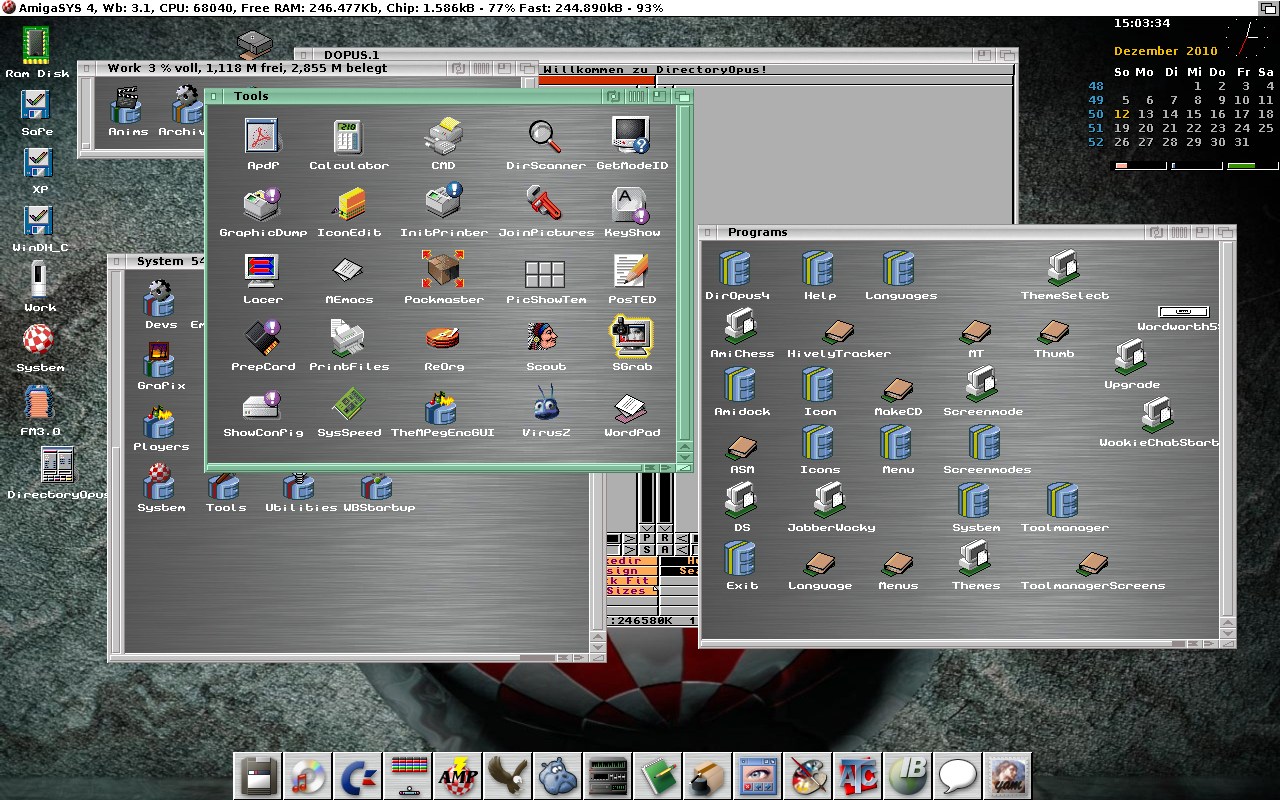This screenshot has height=800, width=1280.
Task: Select the VirusZ bug icon
Action: tap(544, 405)
